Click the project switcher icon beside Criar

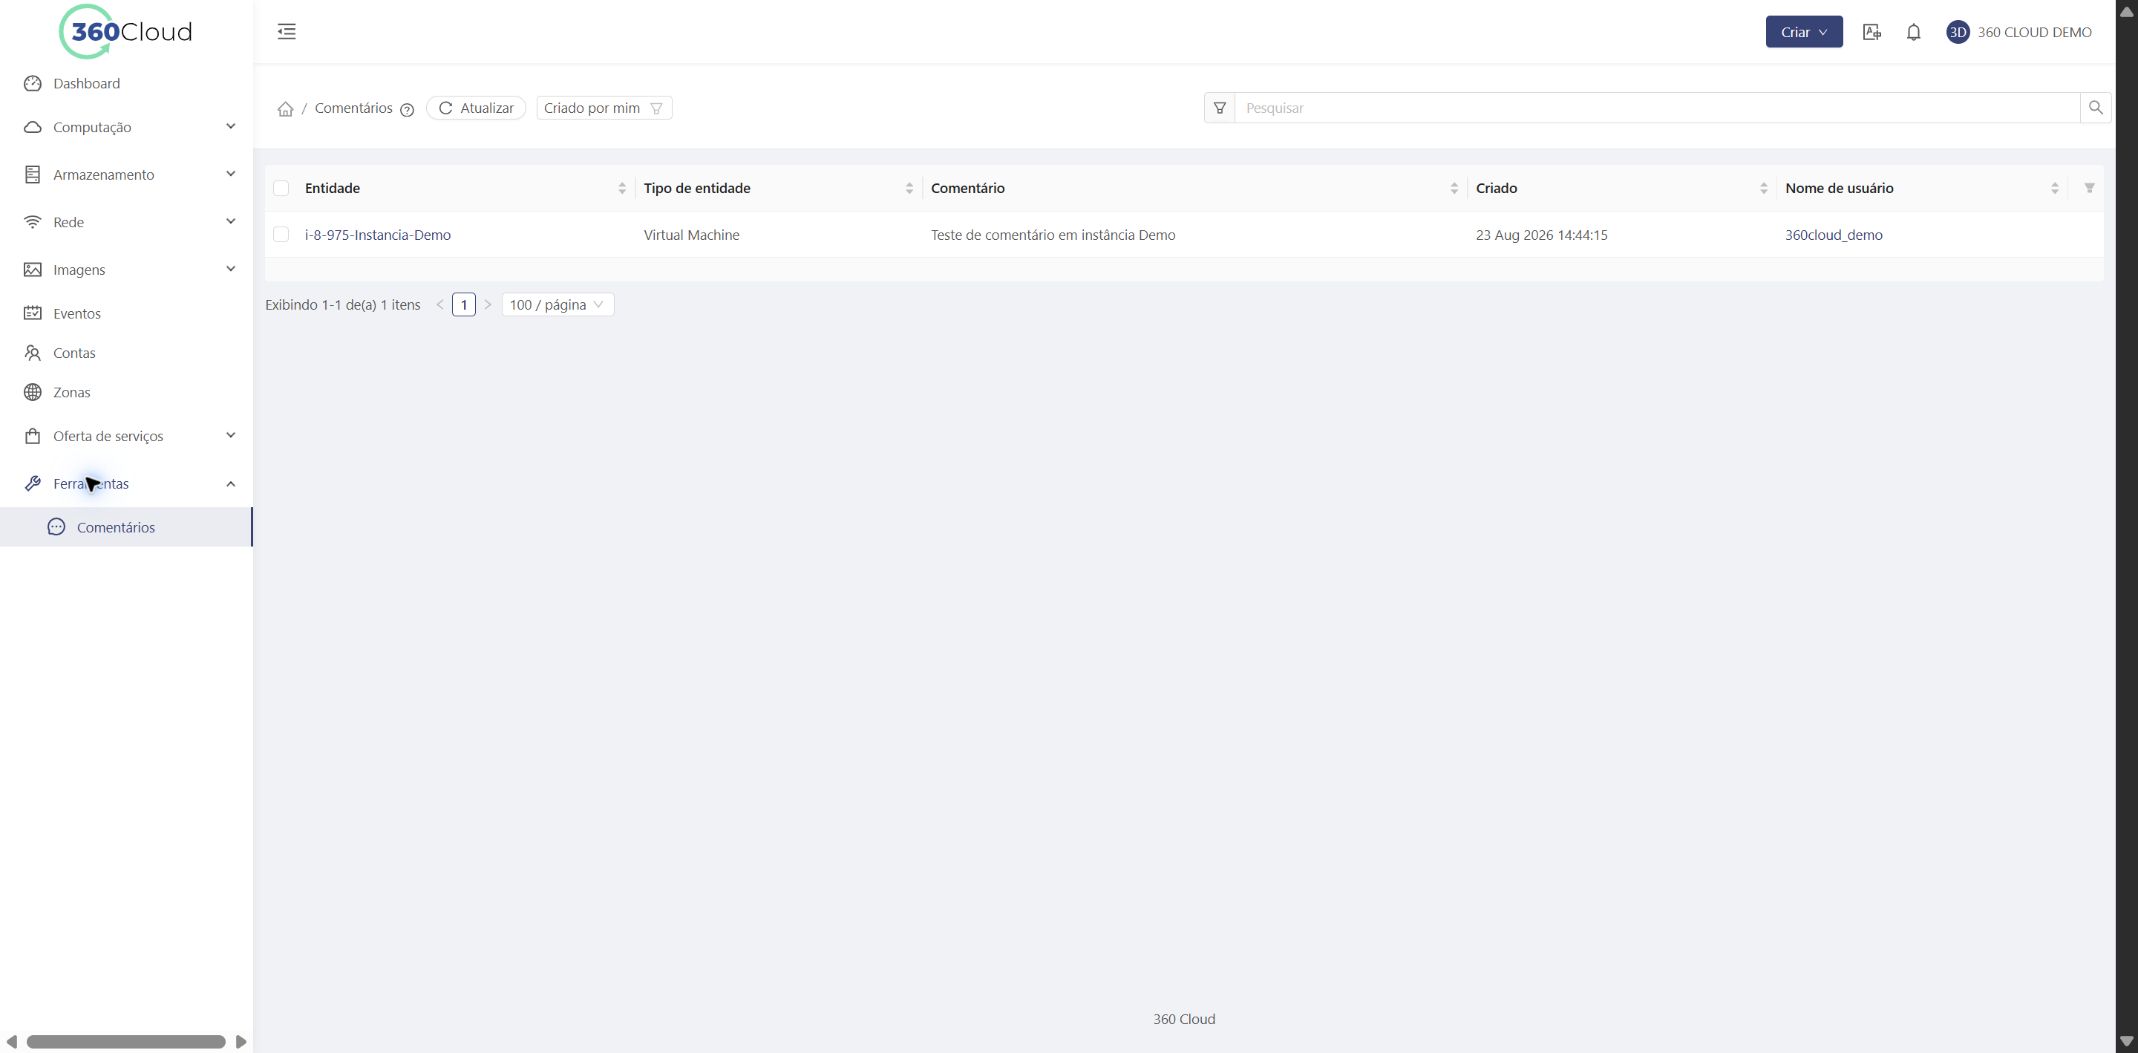pyautogui.click(x=1872, y=32)
